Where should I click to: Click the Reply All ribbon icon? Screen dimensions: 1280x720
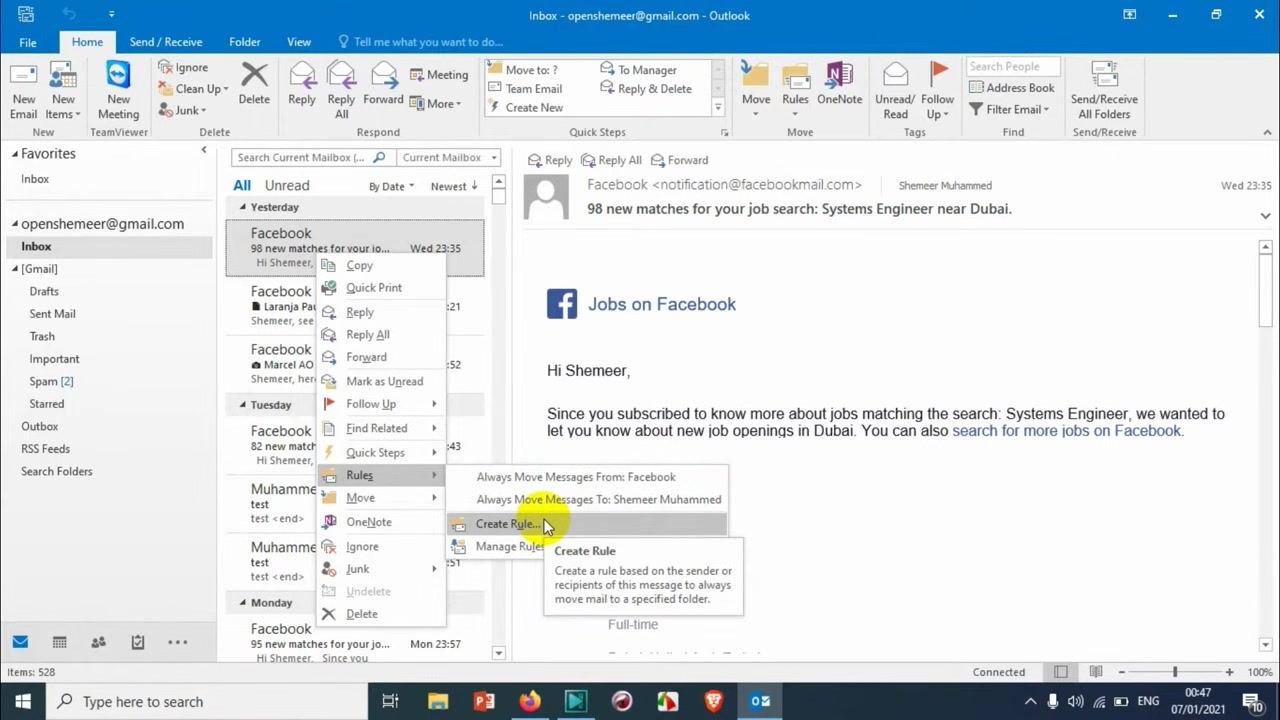[341, 90]
